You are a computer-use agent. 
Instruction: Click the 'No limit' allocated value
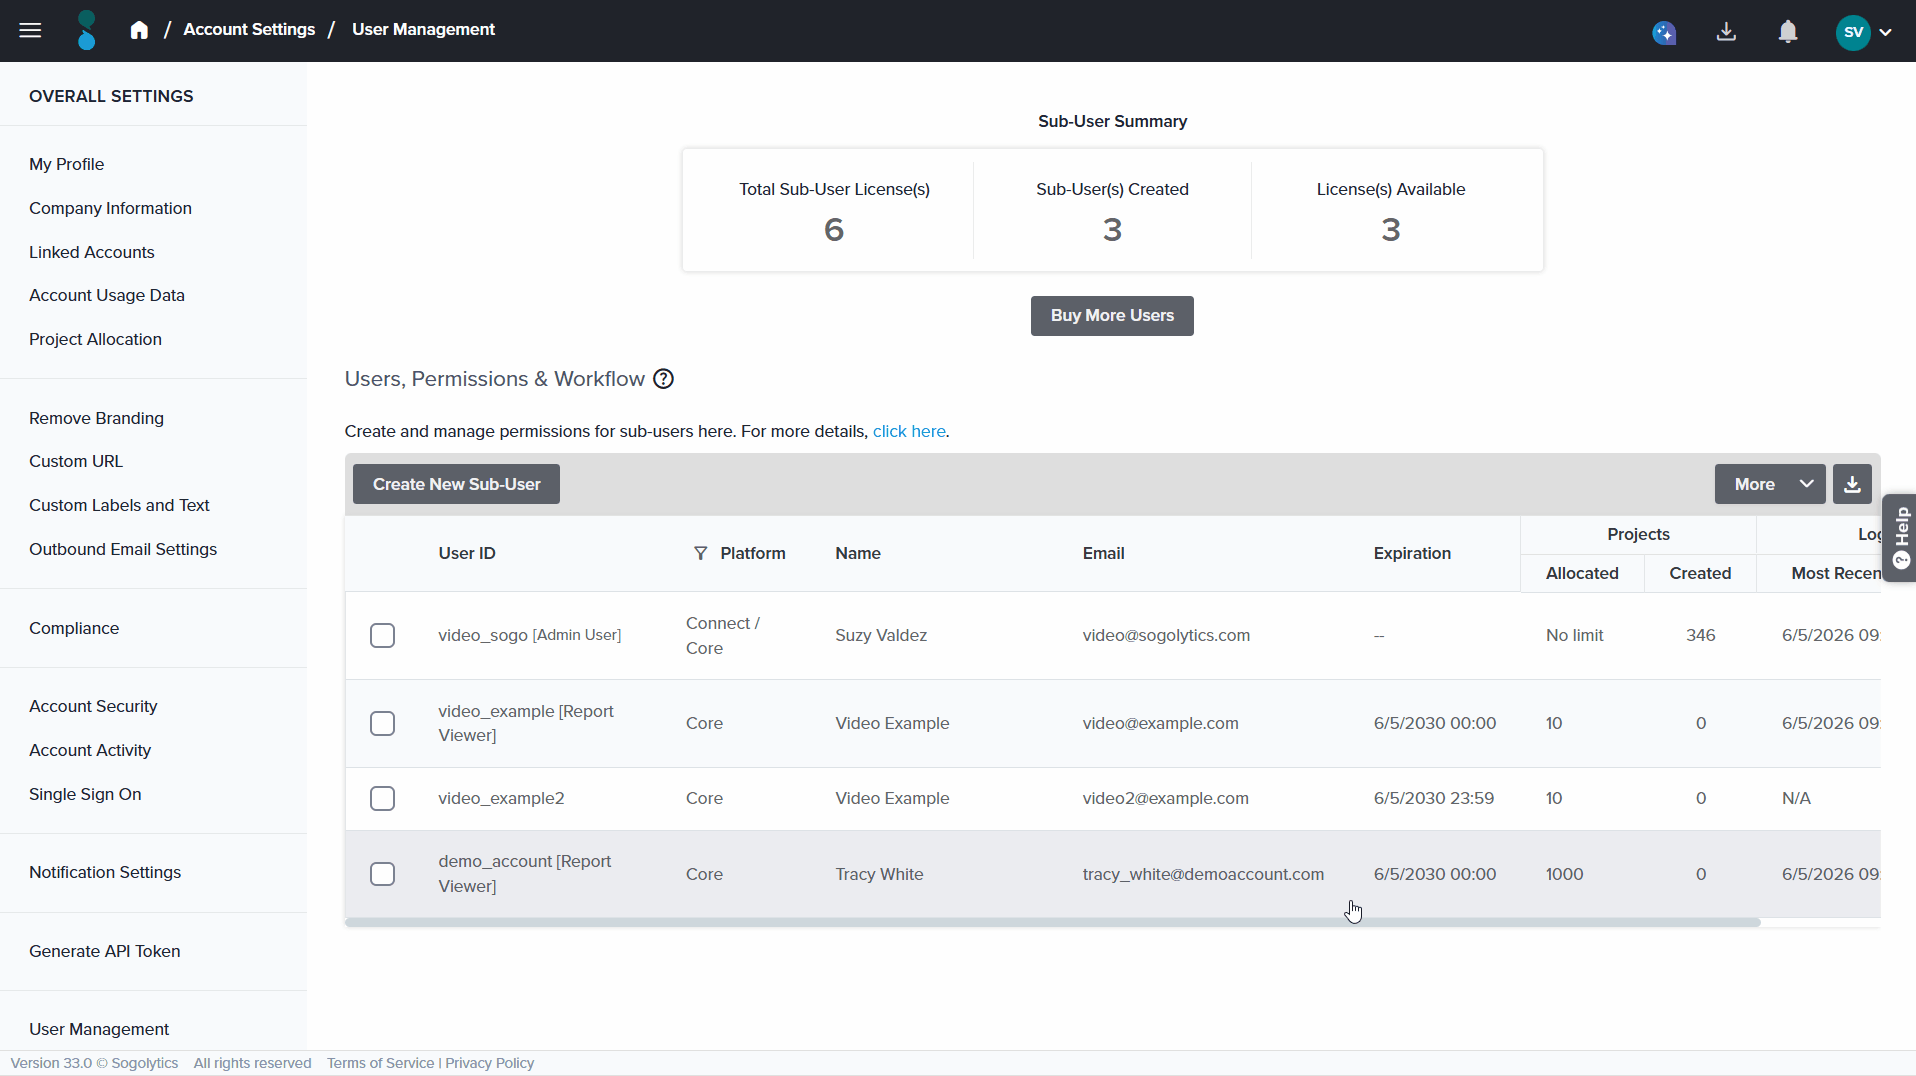1574,635
